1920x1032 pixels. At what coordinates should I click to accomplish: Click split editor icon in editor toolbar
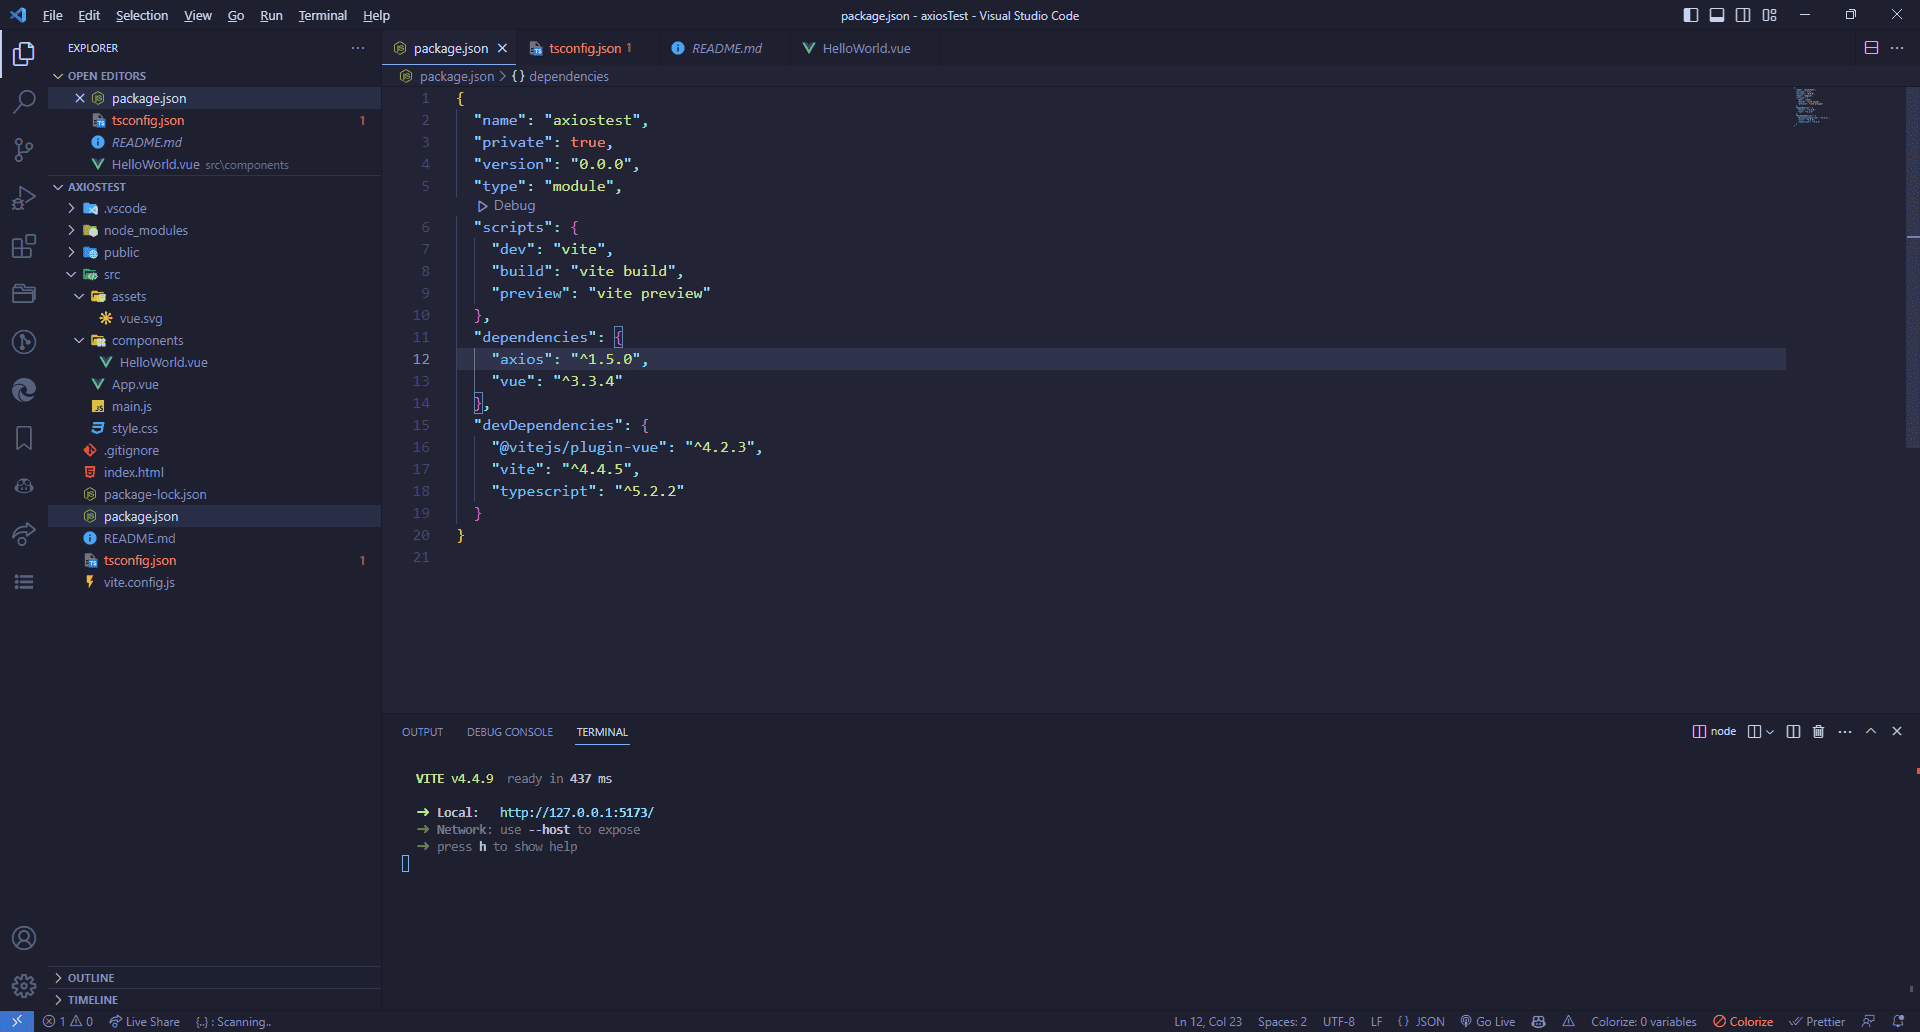(x=1871, y=48)
